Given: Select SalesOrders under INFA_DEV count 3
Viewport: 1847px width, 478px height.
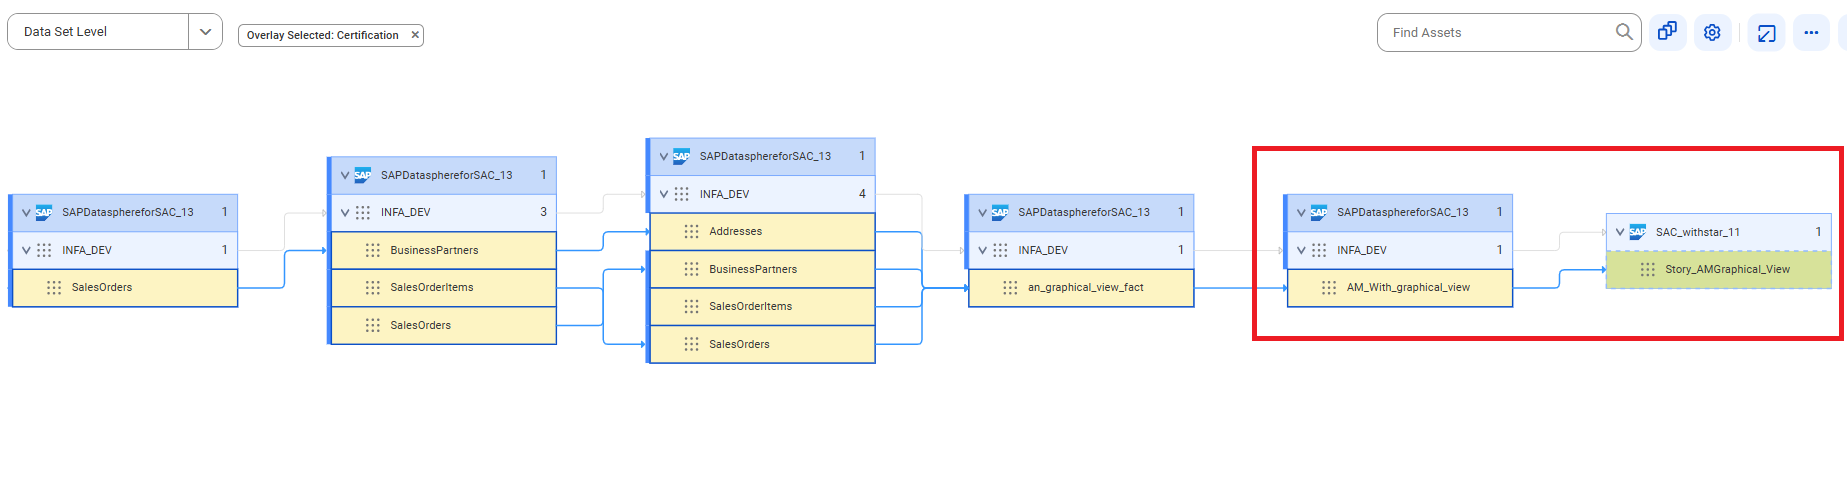Looking at the screenshot, I should point(443,325).
